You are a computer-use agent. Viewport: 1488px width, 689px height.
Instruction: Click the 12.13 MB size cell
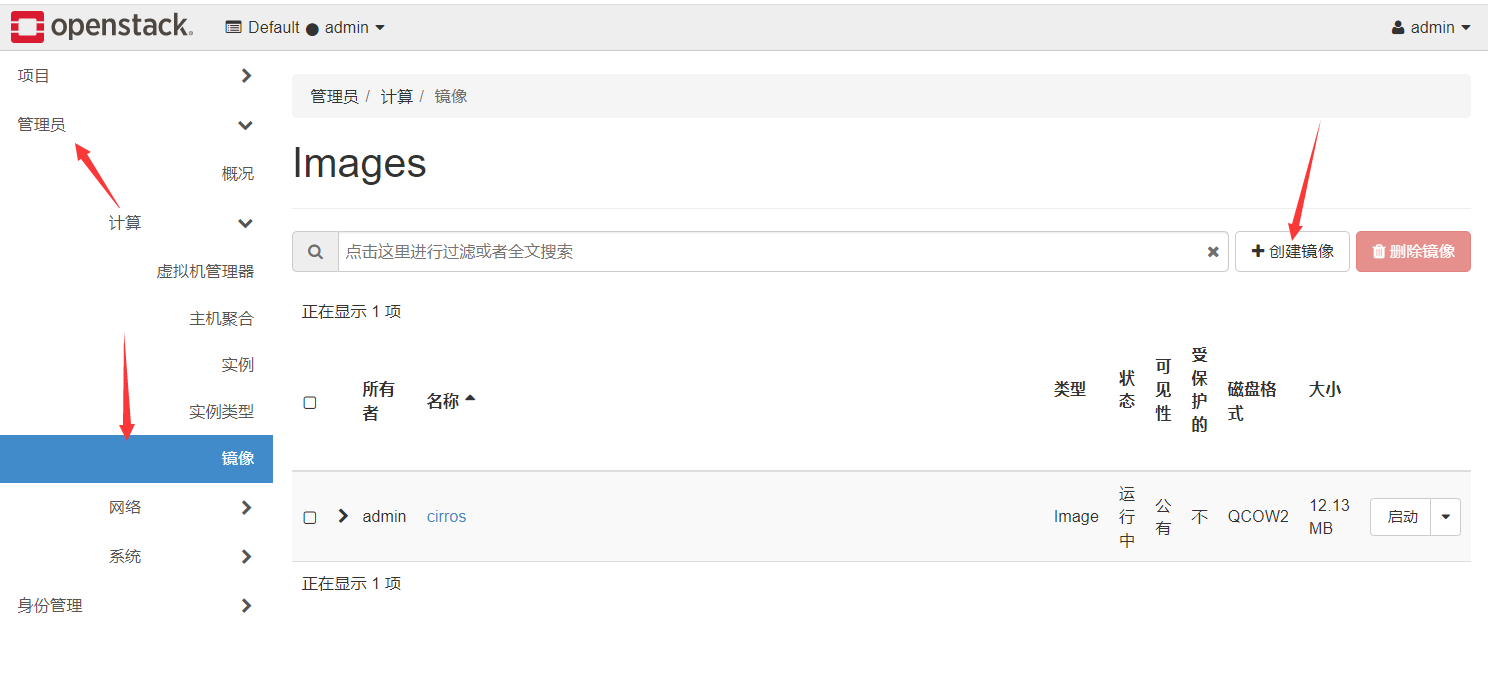(x=1330, y=517)
